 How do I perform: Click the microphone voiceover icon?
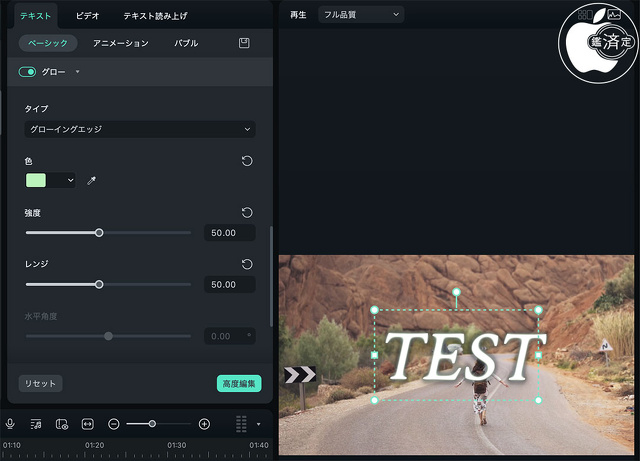click(x=10, y=424)
